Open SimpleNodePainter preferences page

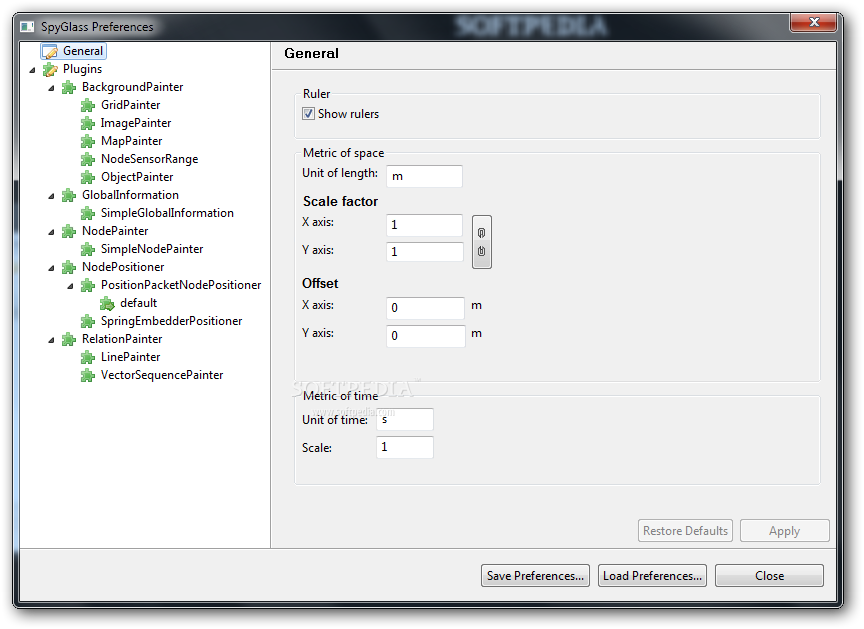coord(152,249)
